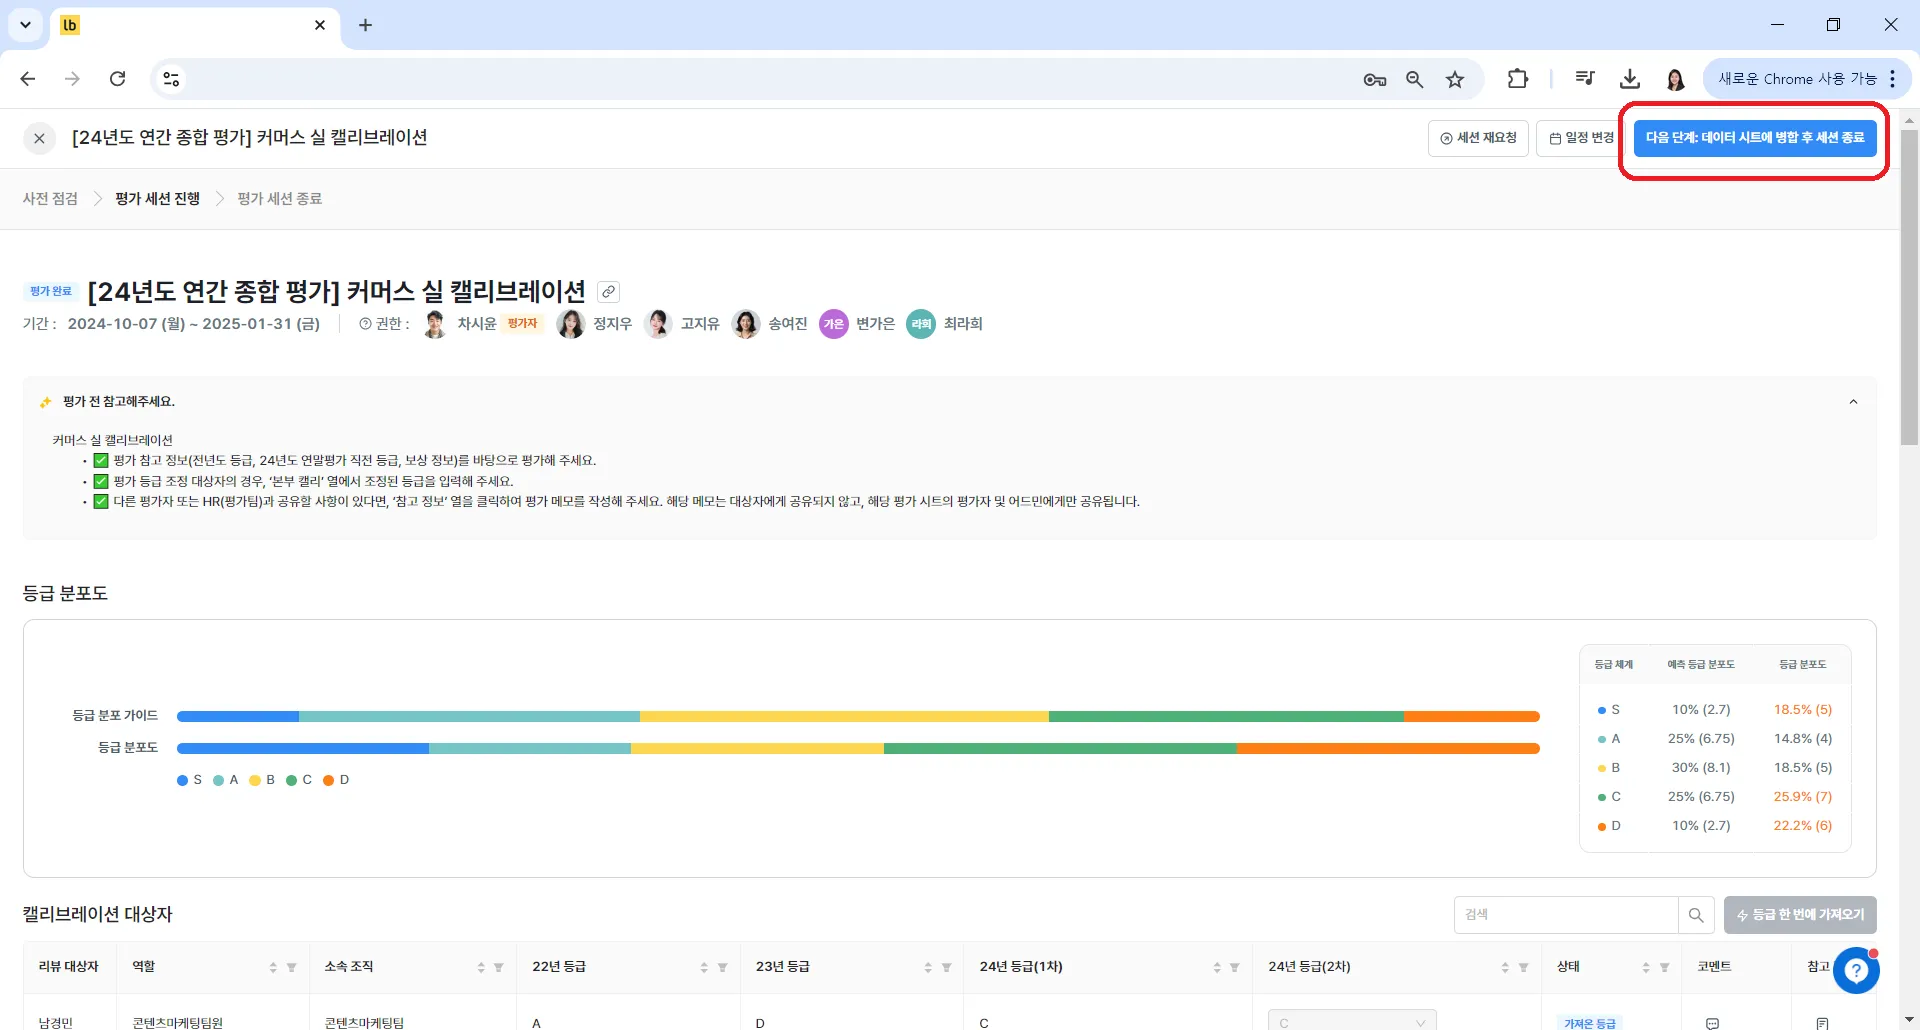Select the 평가 세션 진행 step

pos(157,199)
